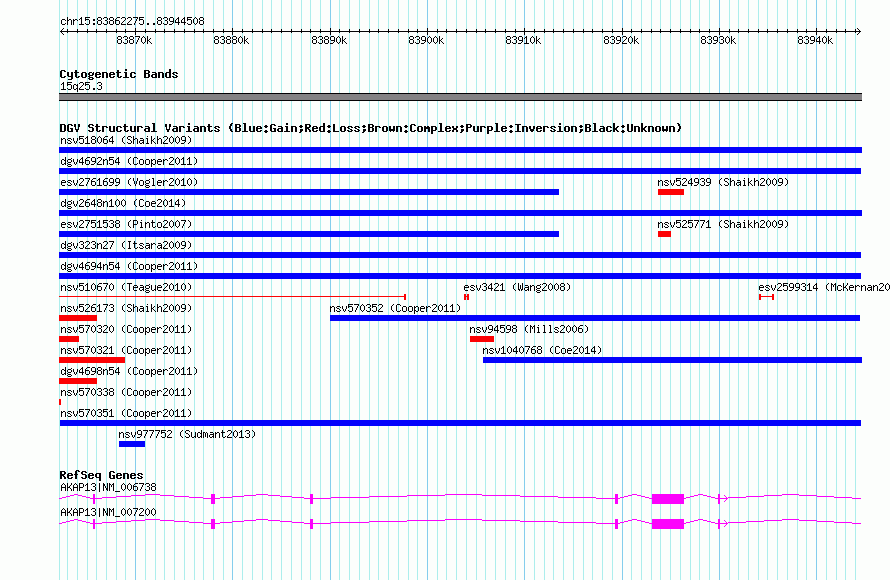Viewport: 890px width, 580px height.
Task: Open label nsv1040768 (Coe2014)
Action: [542, 350]
